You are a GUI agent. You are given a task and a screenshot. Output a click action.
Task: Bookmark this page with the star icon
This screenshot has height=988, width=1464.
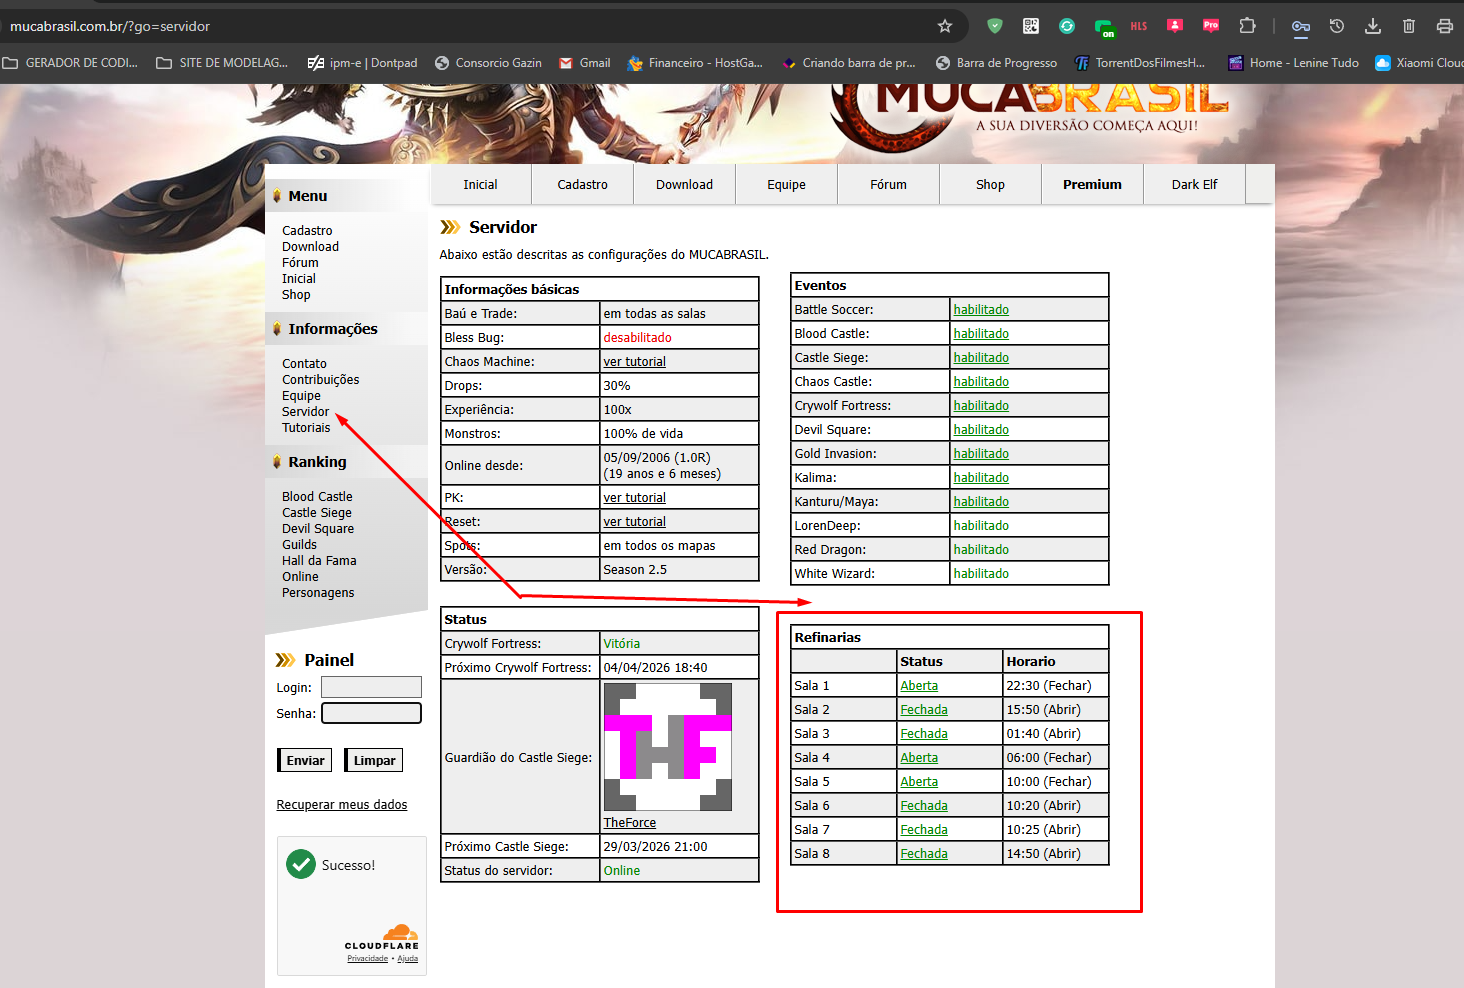click(x=945, y=26)
